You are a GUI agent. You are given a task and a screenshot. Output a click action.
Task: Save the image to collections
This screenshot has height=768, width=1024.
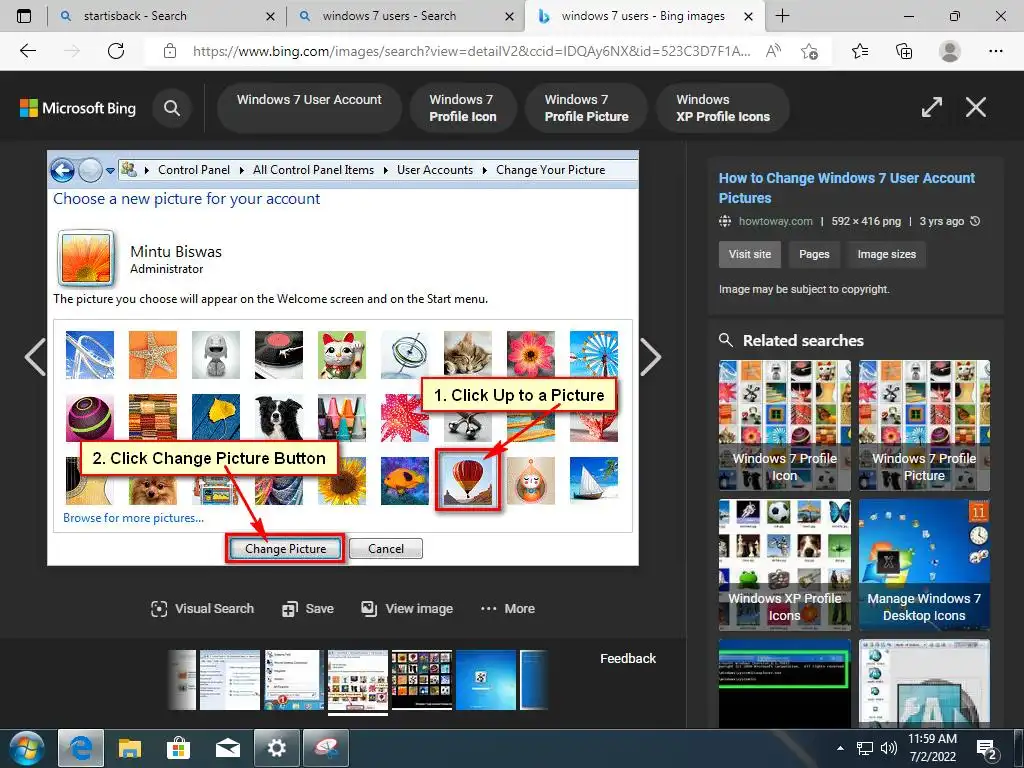[308, 609]
